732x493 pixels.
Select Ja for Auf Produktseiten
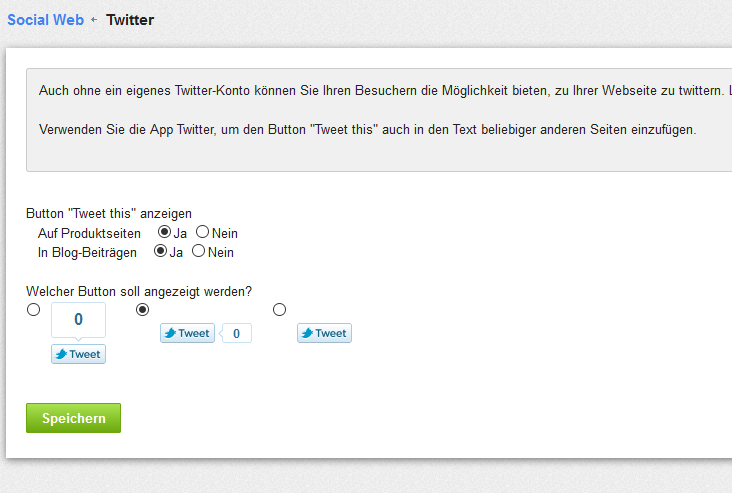(164, 233)
